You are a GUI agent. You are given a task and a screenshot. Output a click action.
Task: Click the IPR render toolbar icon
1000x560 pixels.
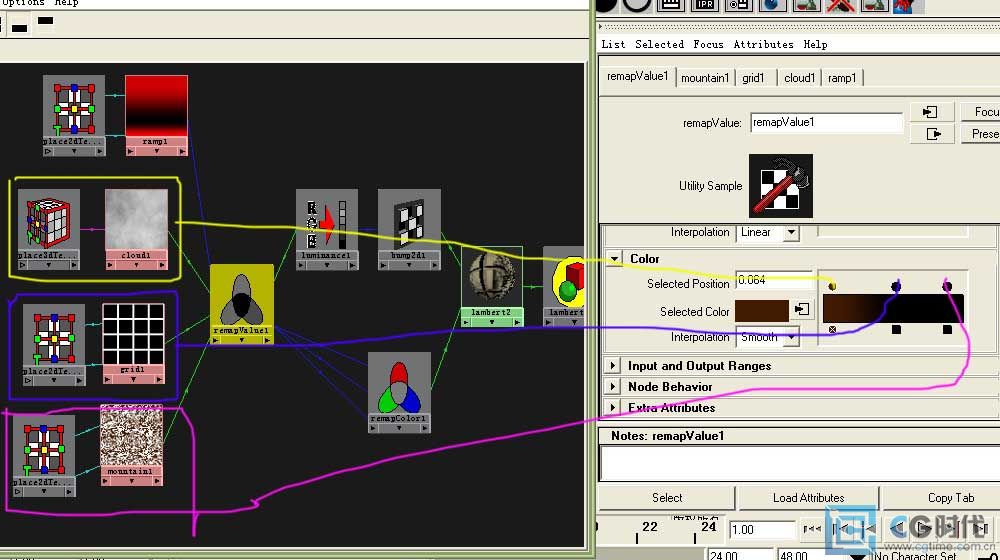(704, 4)
